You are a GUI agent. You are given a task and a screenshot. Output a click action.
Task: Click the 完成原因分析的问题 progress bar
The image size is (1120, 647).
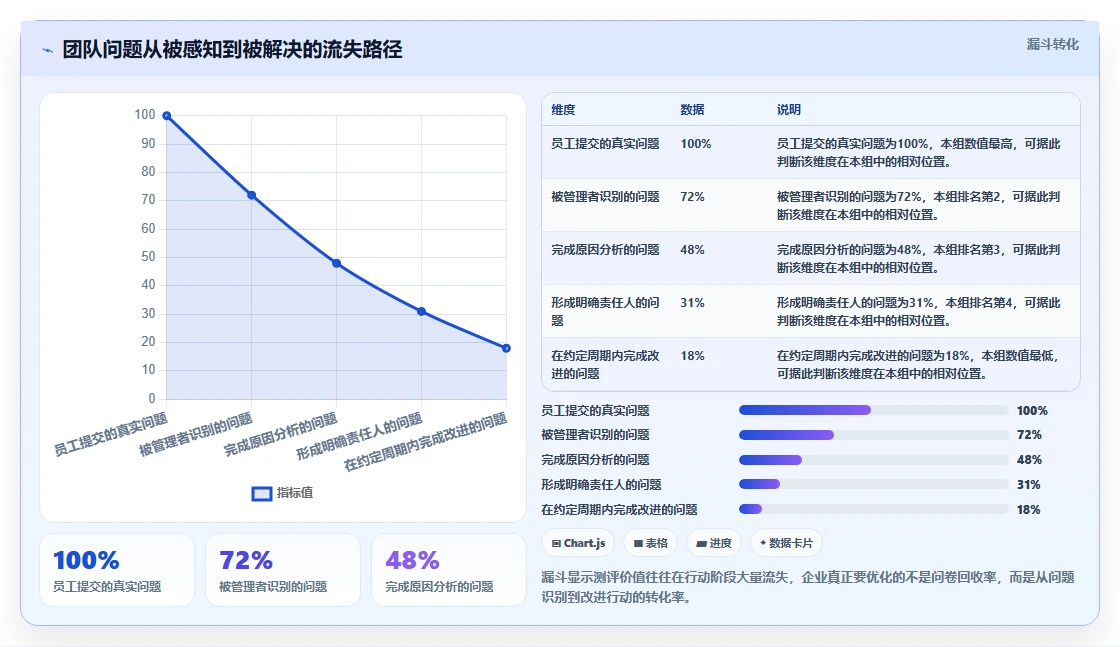(x=874, y=460)
